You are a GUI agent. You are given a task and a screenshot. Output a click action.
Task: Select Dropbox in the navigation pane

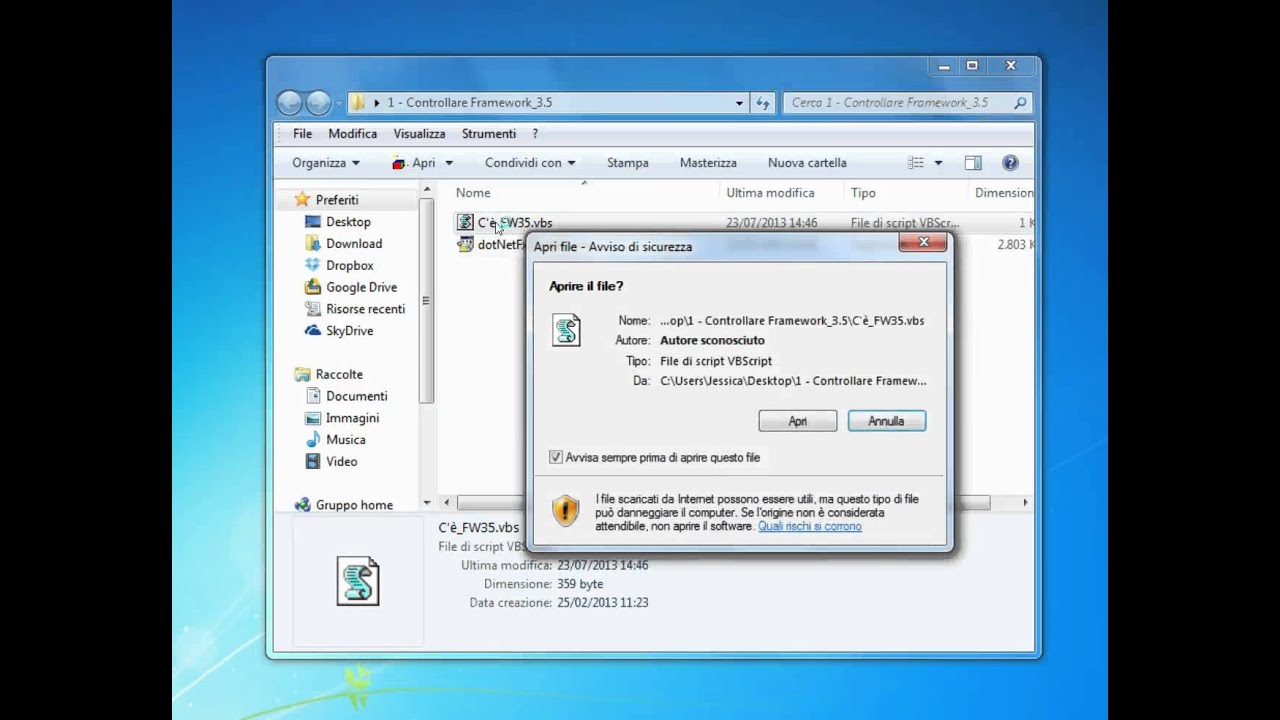point(350,266)
